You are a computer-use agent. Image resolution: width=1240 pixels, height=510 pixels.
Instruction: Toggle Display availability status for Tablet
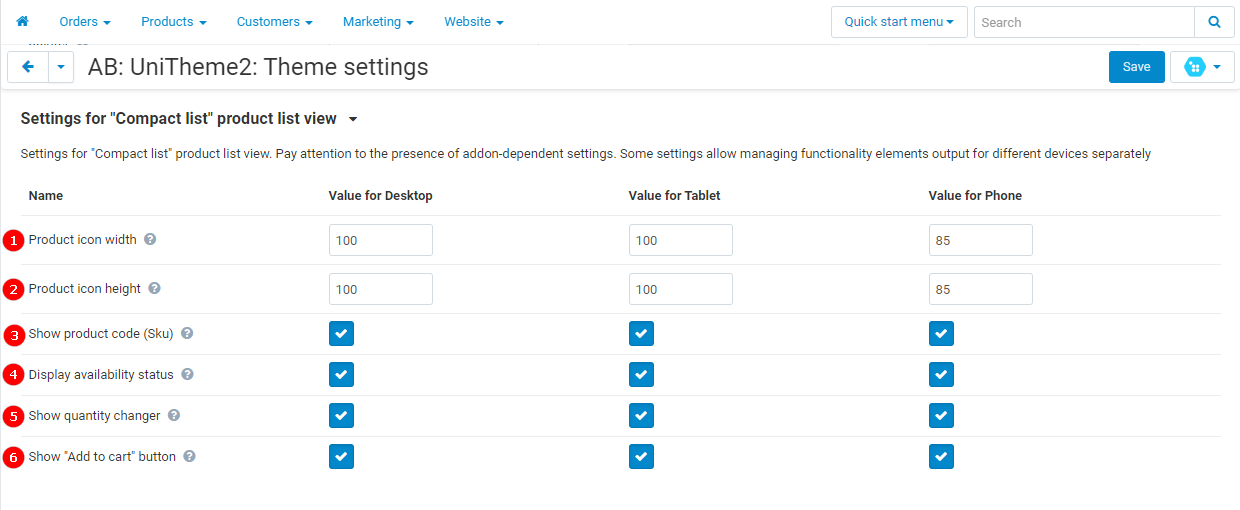tap(641, 375)
